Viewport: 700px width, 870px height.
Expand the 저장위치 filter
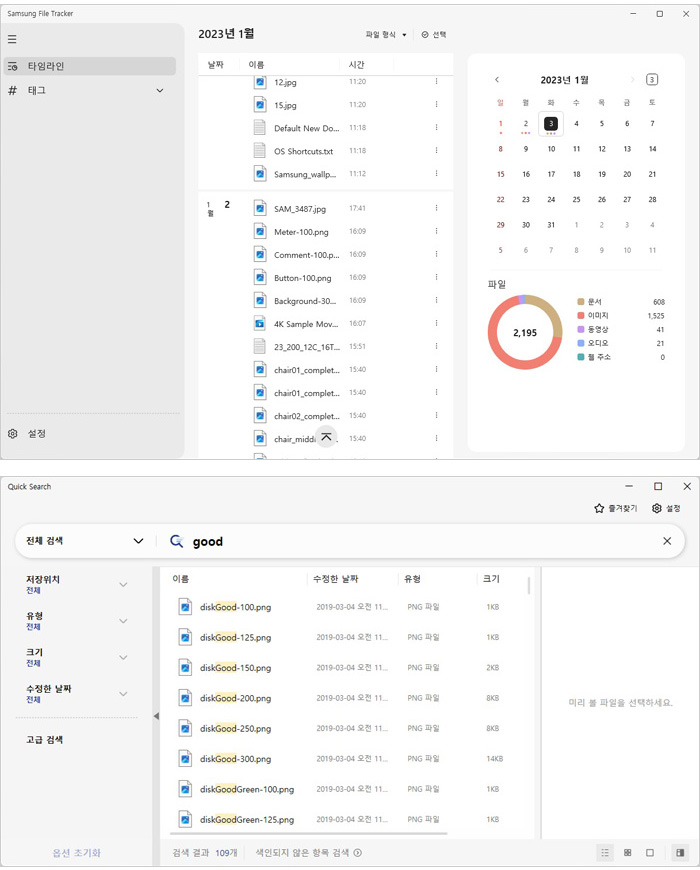pos(123,585)
